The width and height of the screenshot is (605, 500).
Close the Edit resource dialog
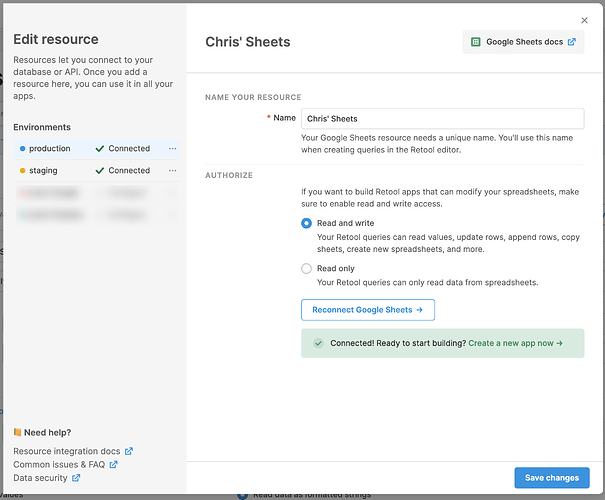584,20
